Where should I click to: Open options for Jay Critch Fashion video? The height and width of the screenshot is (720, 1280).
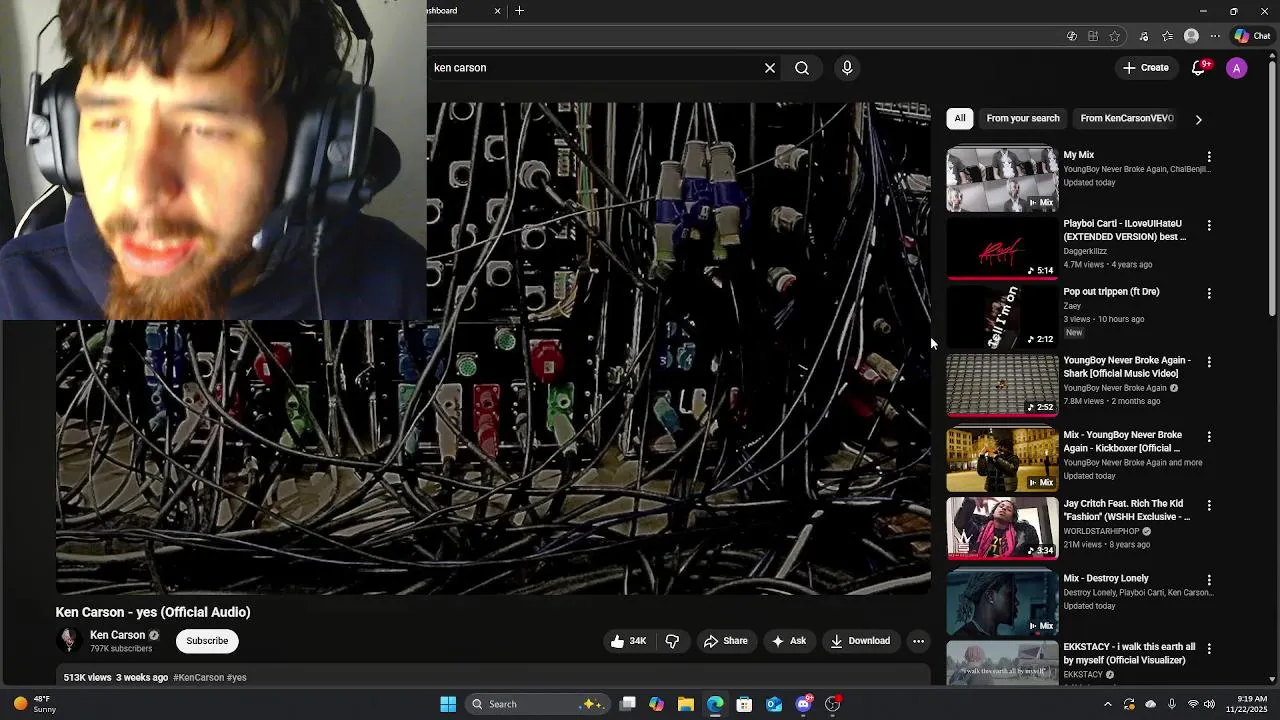click(x=1209, y=506)
